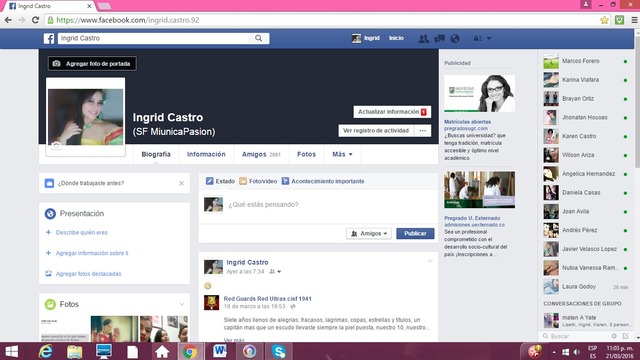Screen dimensions: 640x360
Task: Click the camera icon on profile picture
Action: [x=56, y=145]
